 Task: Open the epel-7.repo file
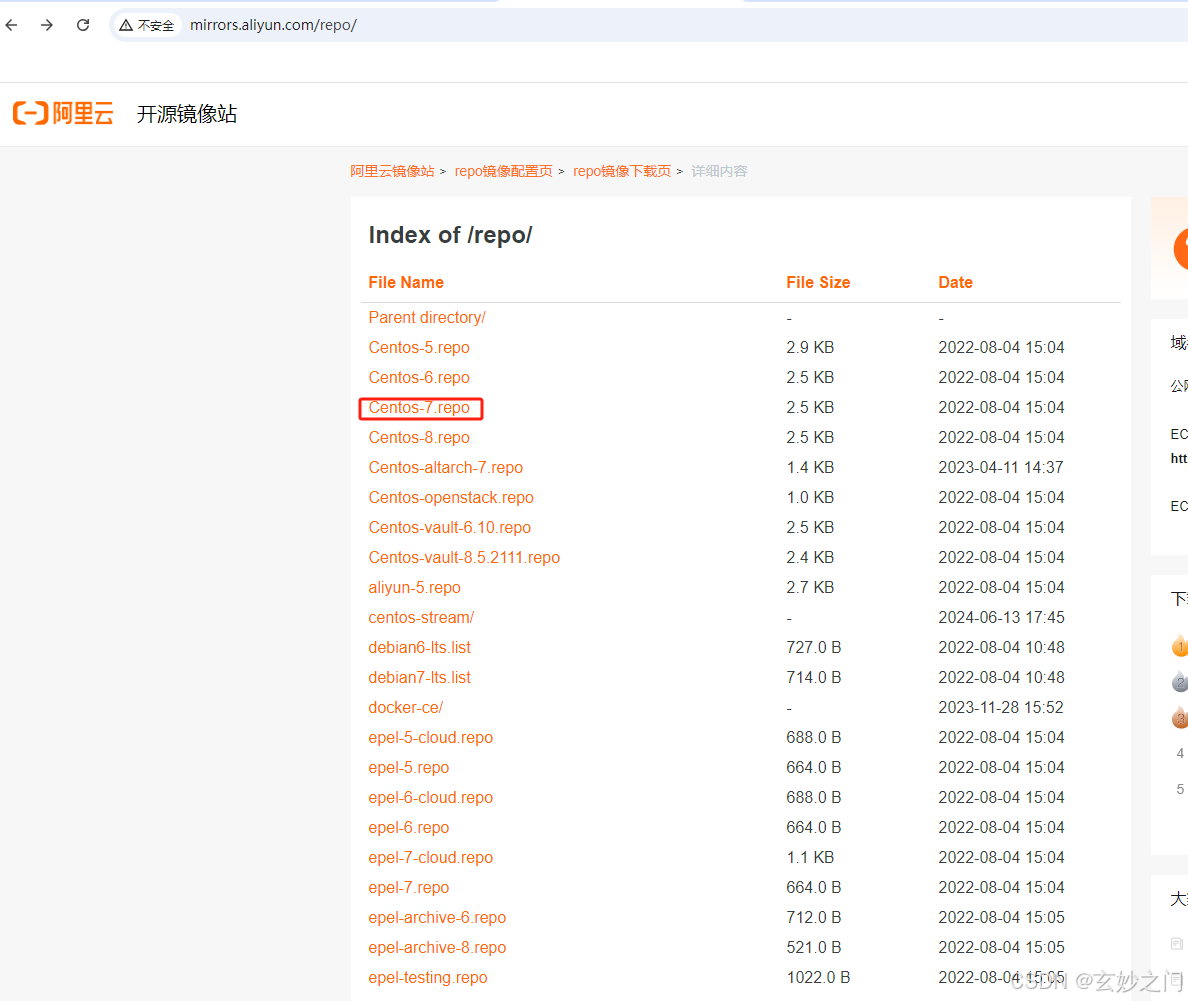[x=408, y=887]
